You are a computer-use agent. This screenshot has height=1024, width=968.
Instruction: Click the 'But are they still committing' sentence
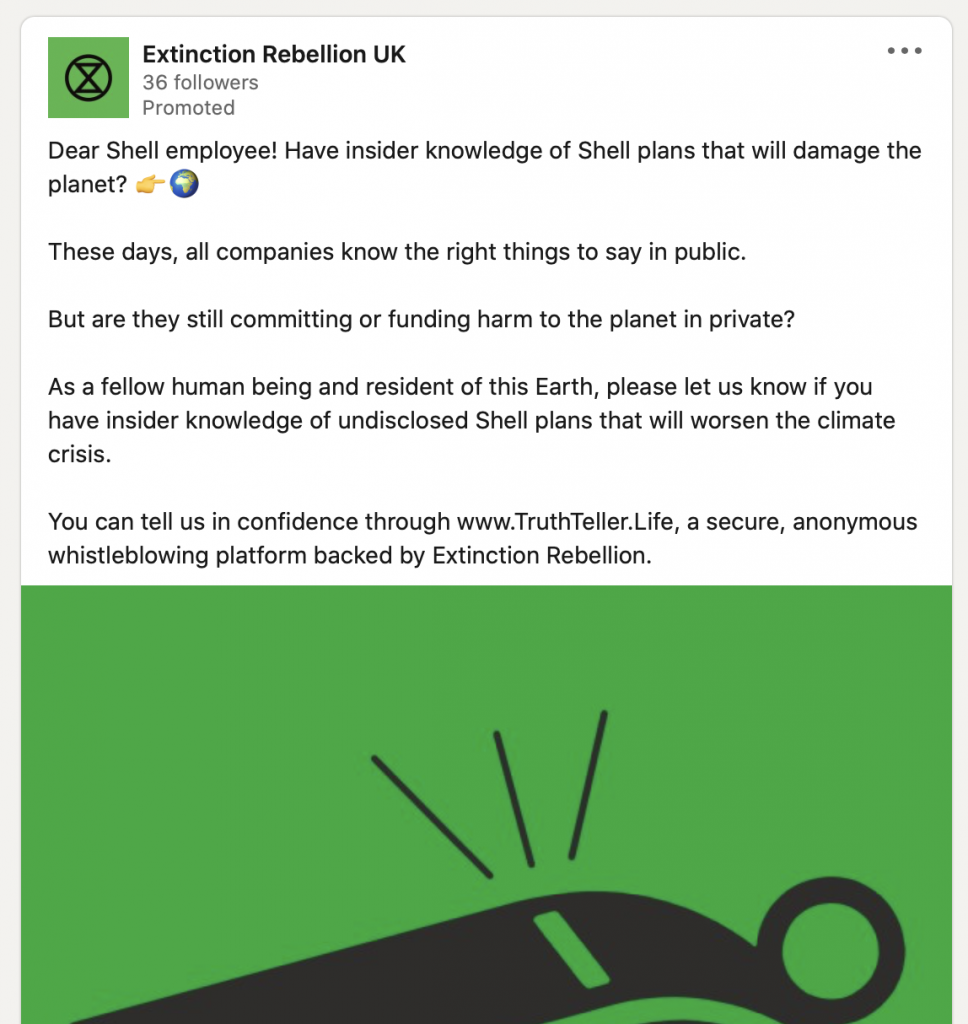(x=421, y=319)
